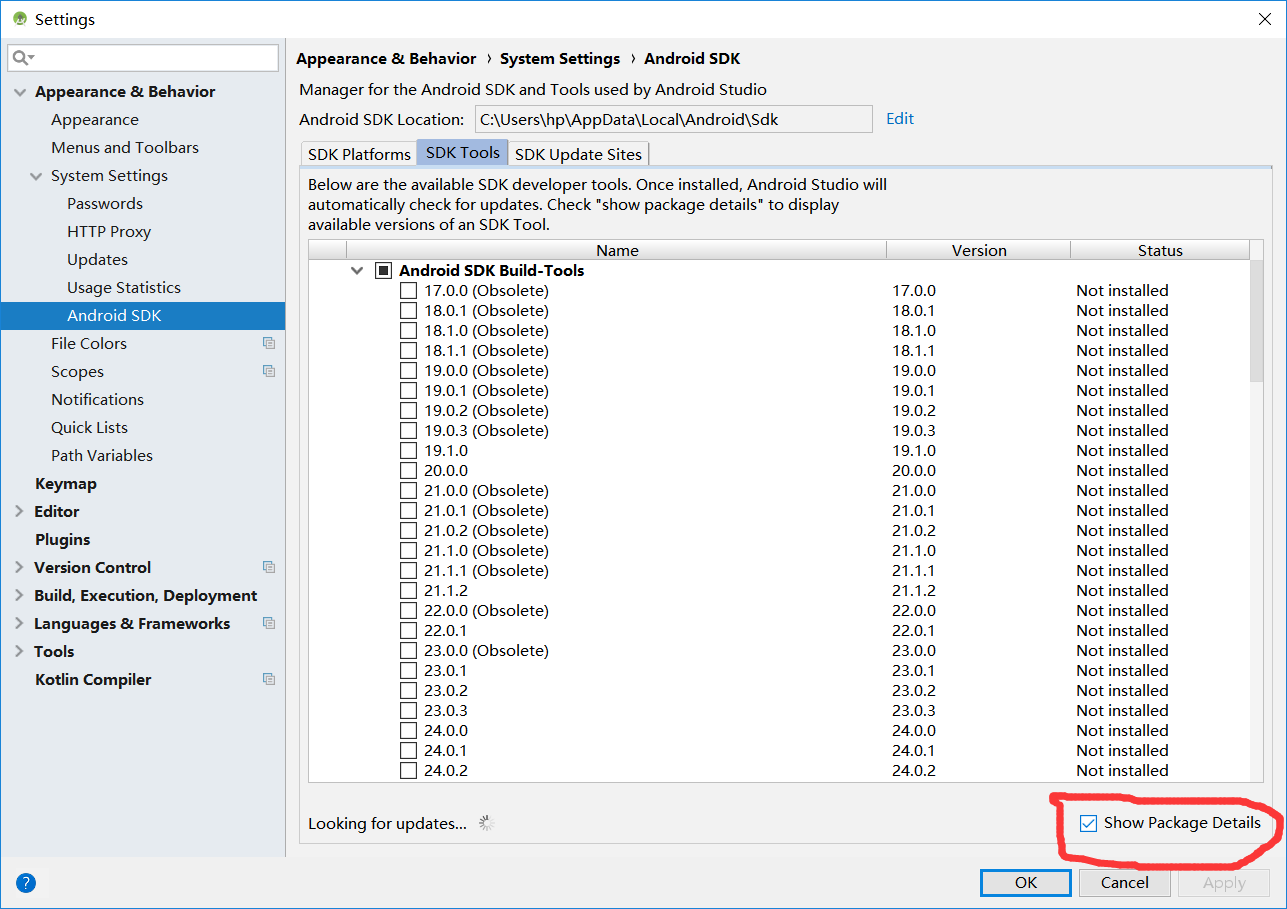This screenshot has width=1287, height=909.
Task: Click the help question mark icon
Action: pos(26,883)
